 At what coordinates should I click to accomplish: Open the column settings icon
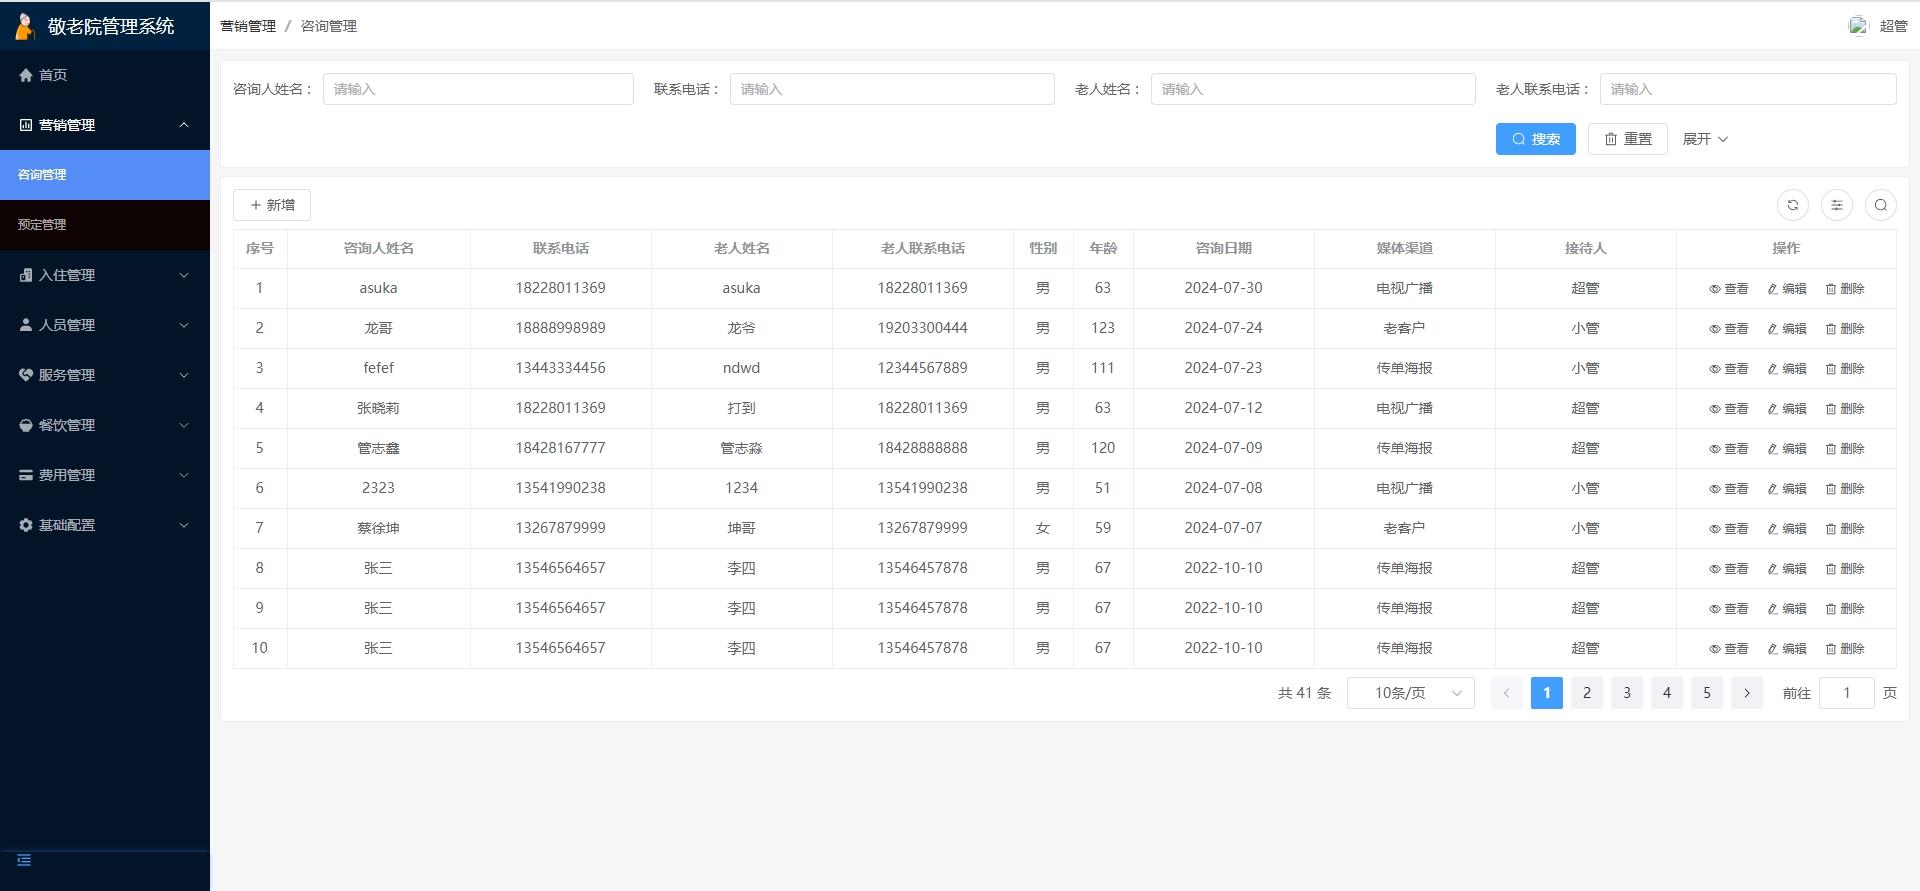[x=1836, y=205]
